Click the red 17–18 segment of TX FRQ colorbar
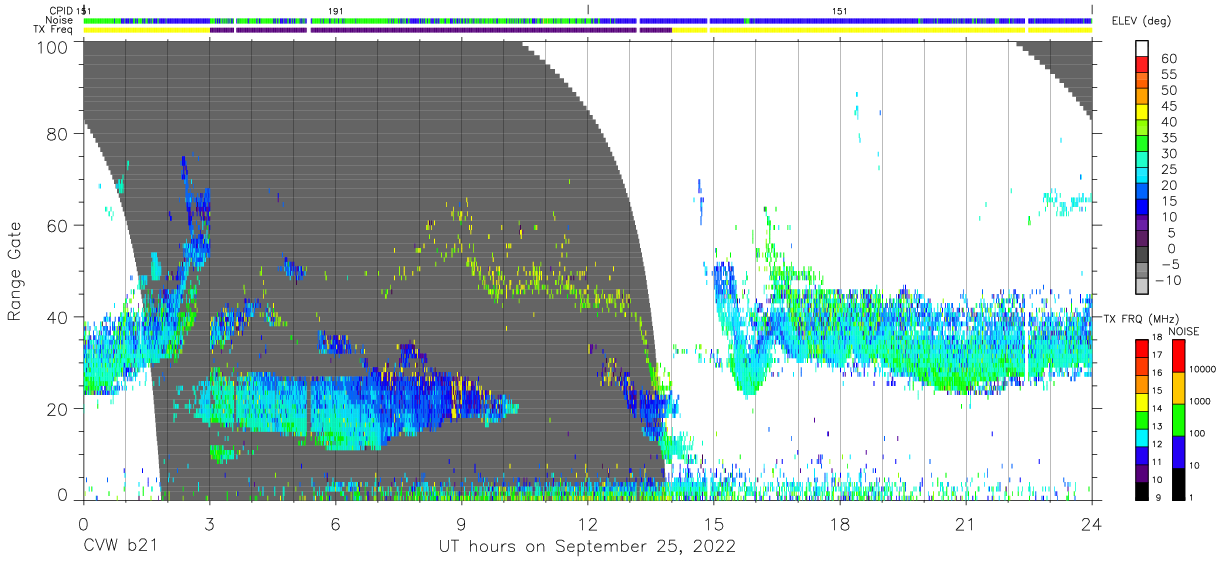The image size is (1228, 567). click(1141, 349)
